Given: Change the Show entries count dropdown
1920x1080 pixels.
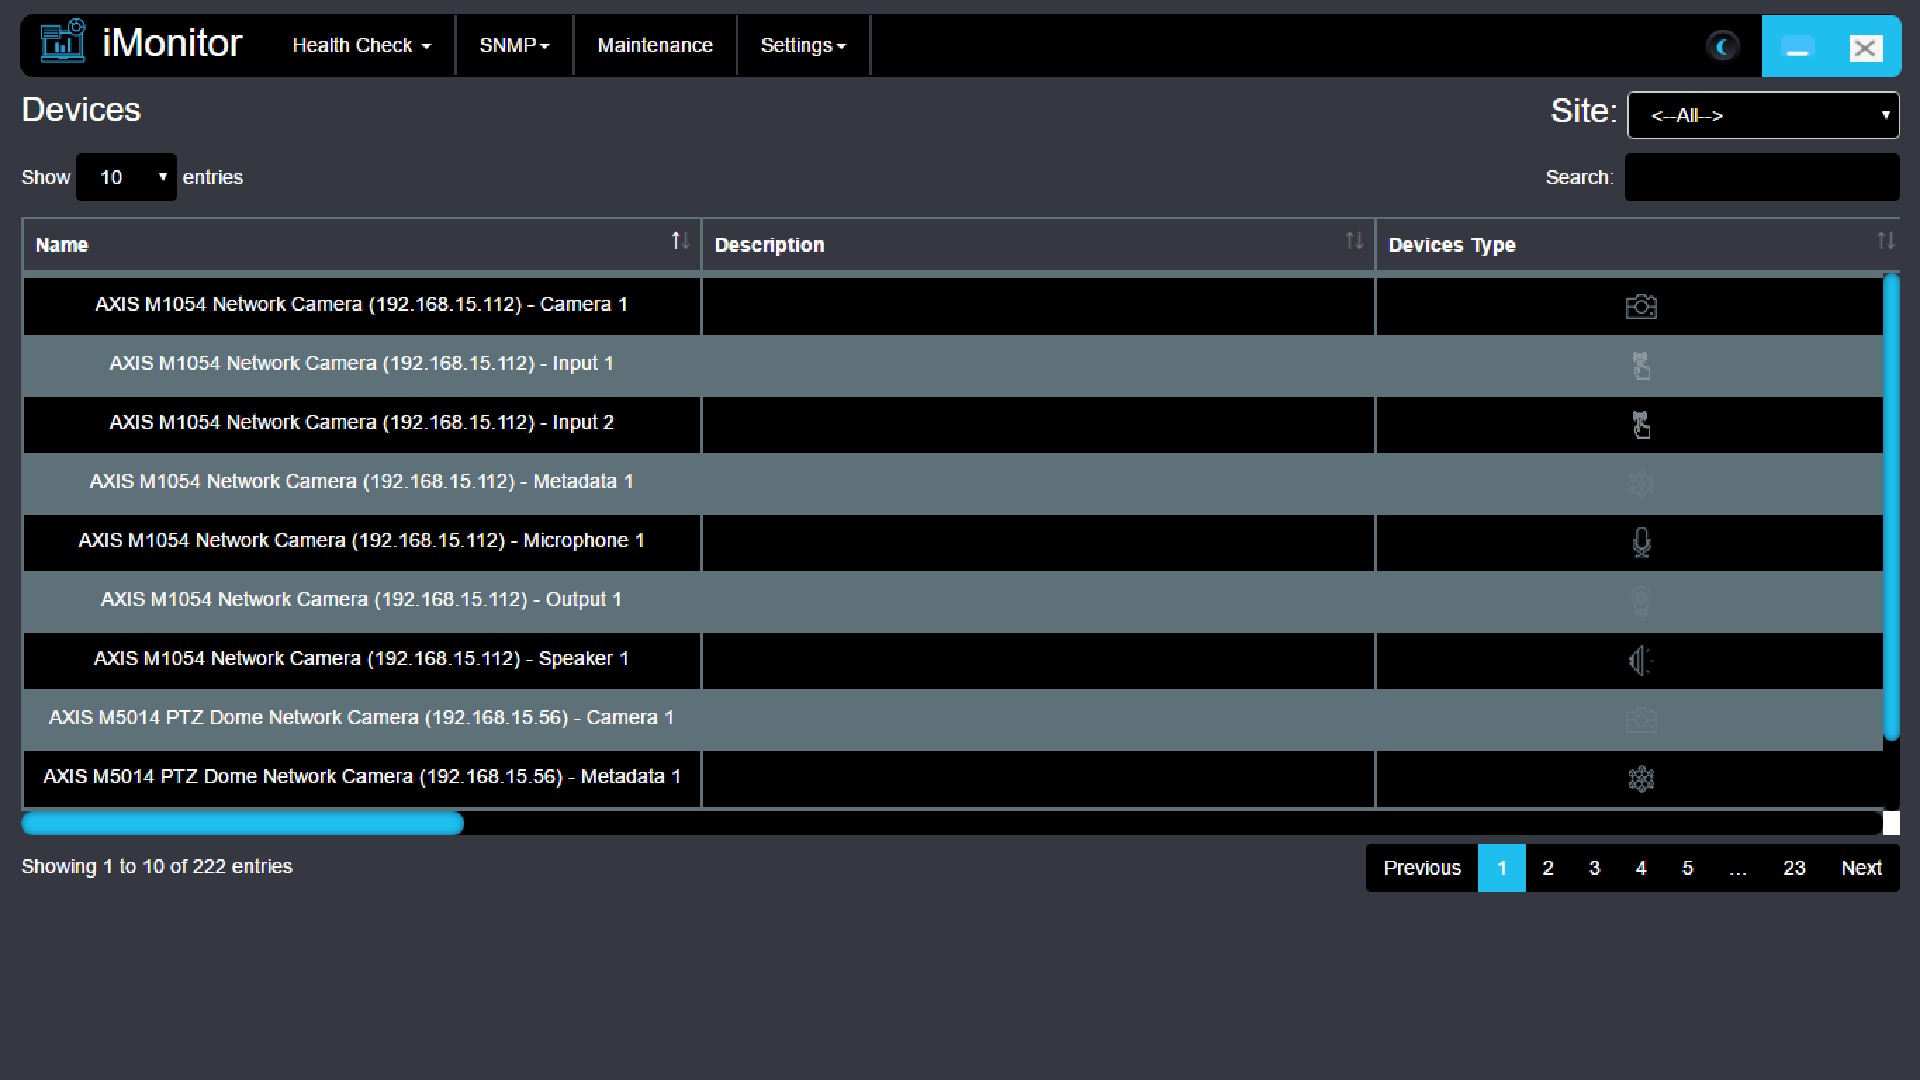Looking at the screenshot, I should tap(126, 177).
